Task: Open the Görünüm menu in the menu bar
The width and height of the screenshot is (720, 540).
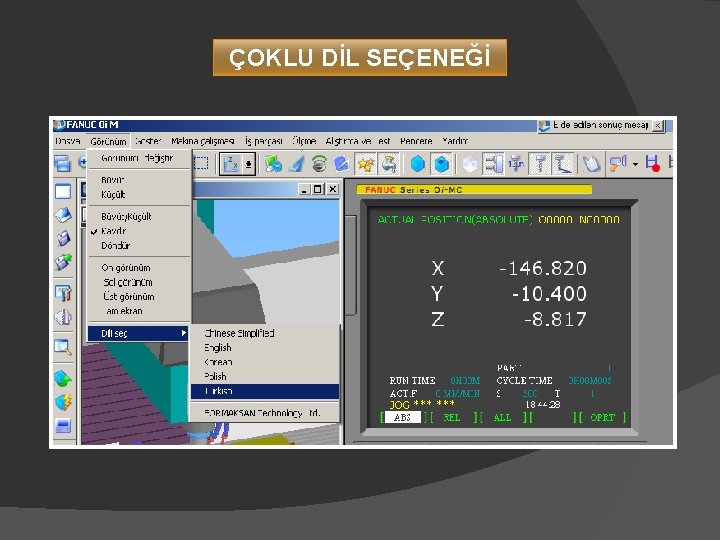Action: [x=108, y=141]
